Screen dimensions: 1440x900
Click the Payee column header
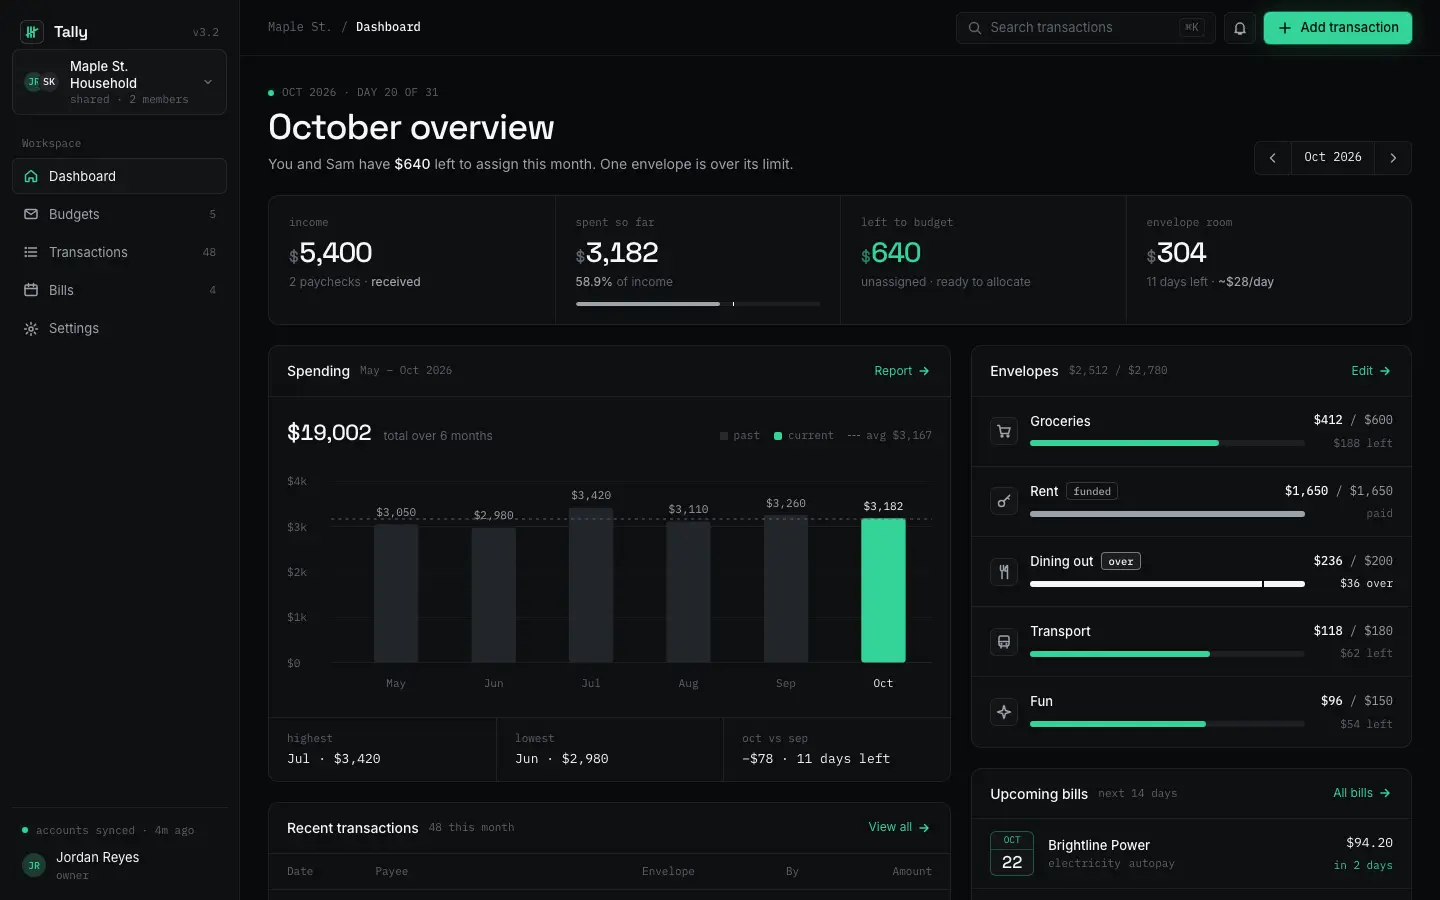[391, 872]
